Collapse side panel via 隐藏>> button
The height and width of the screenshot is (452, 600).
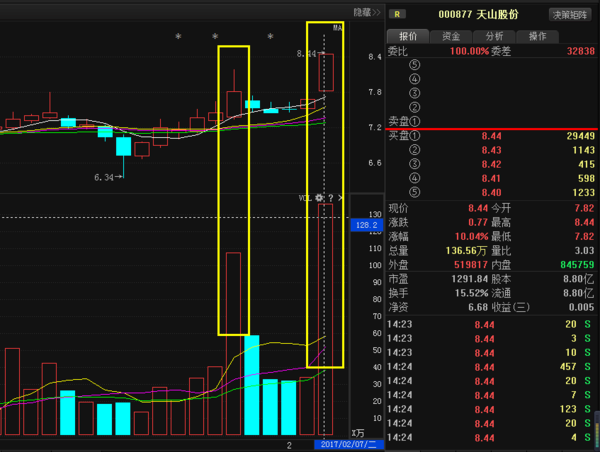click(x=367, y=13)
